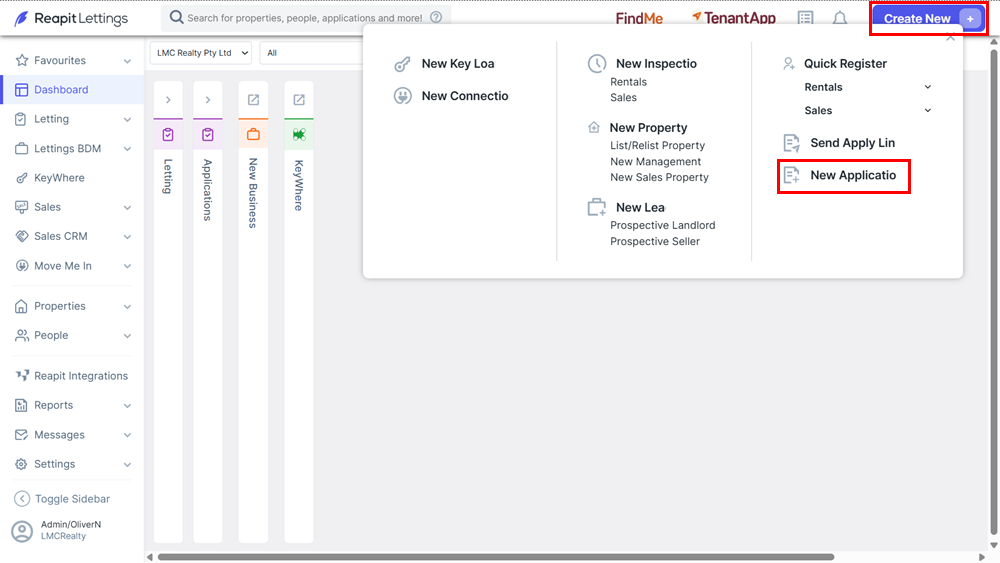Open New Business column external link
Image resolution: width=1000 pixels, height=563 pixels.
tap(253, 99)
